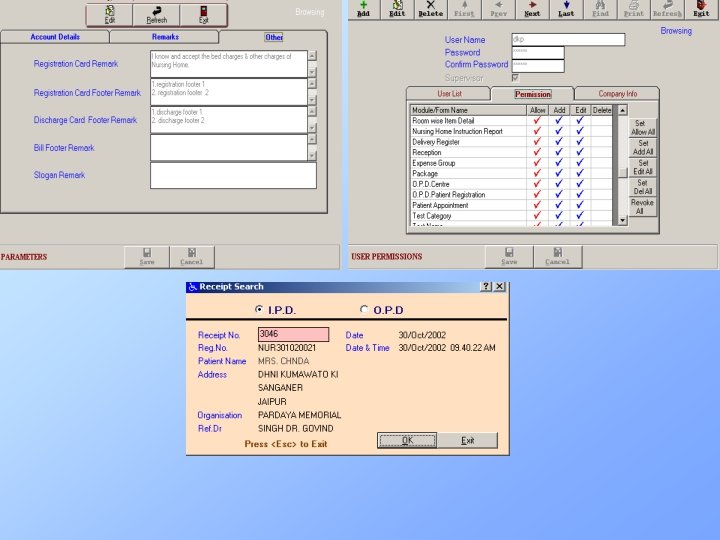Click the Password field

point(538,52)
